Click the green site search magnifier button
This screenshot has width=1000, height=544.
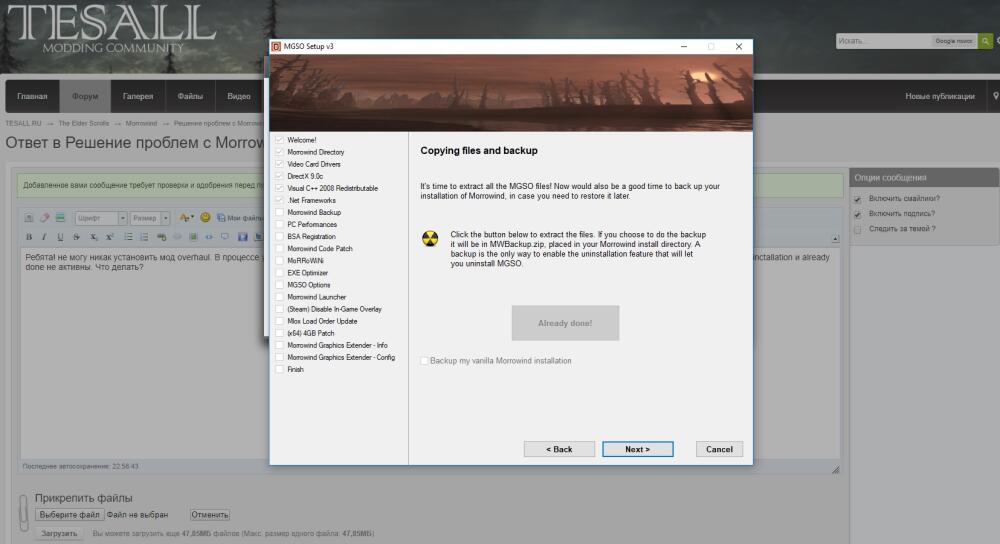coord(985,41)
